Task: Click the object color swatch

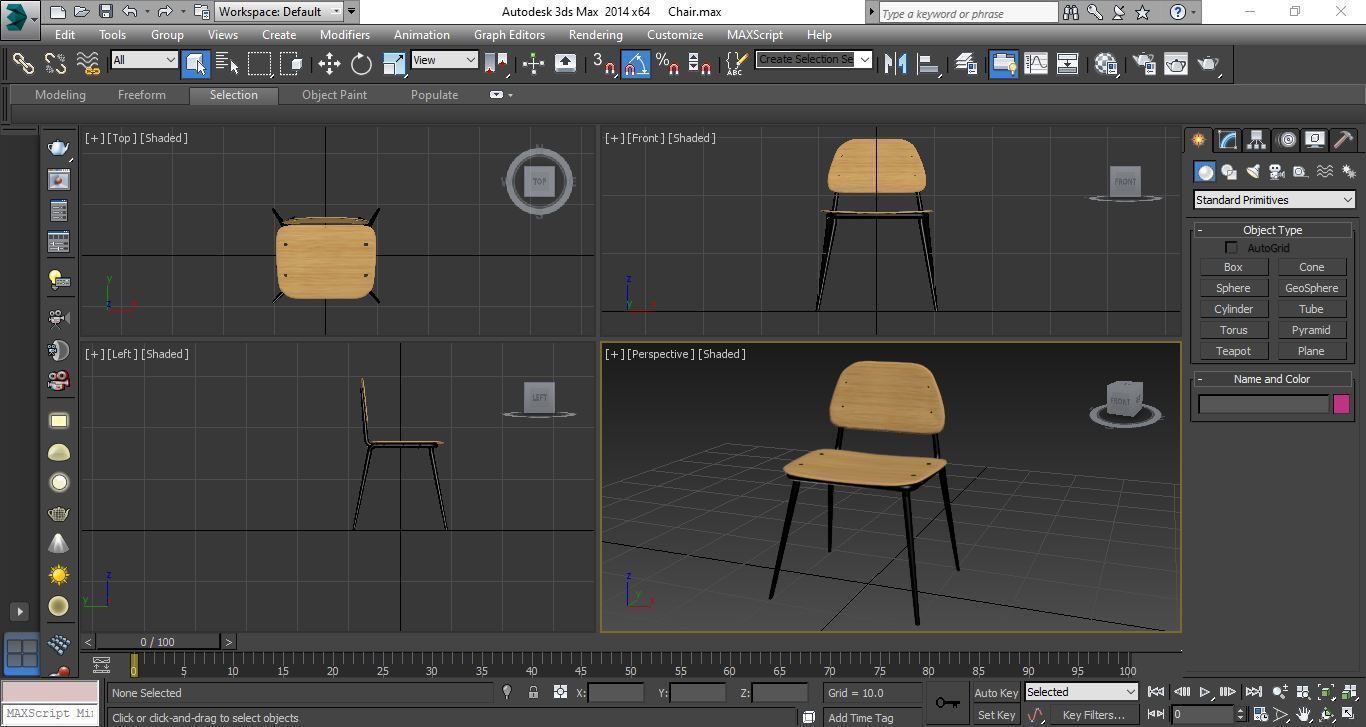Action: point(1341,403)
